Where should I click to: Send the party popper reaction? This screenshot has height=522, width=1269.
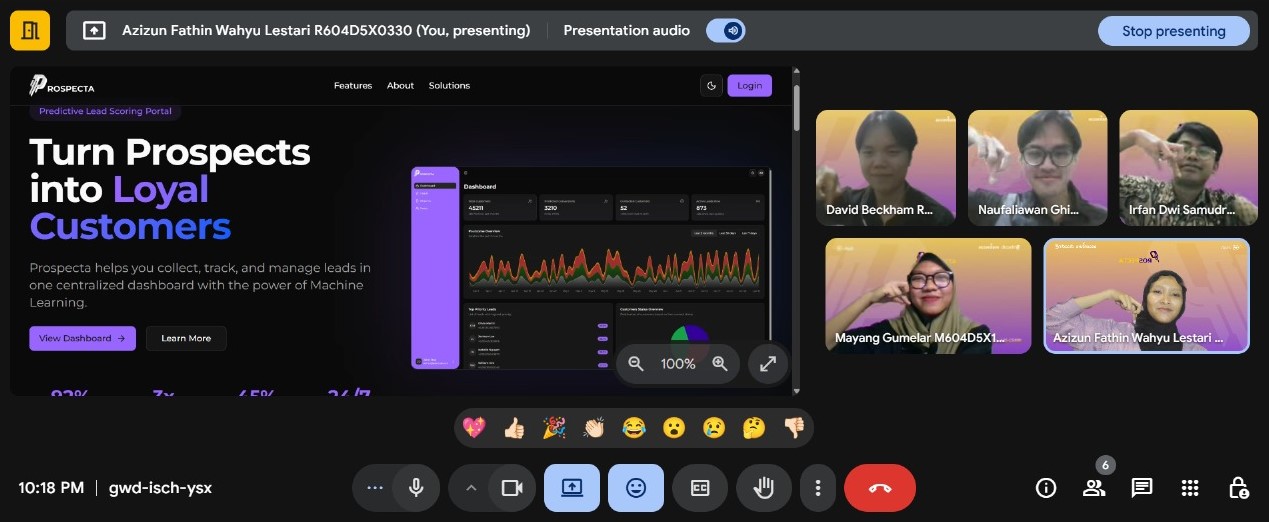(554, 428)
